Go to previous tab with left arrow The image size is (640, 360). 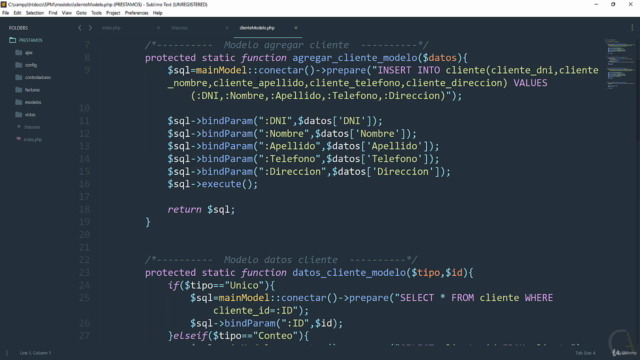pos(80,28)
